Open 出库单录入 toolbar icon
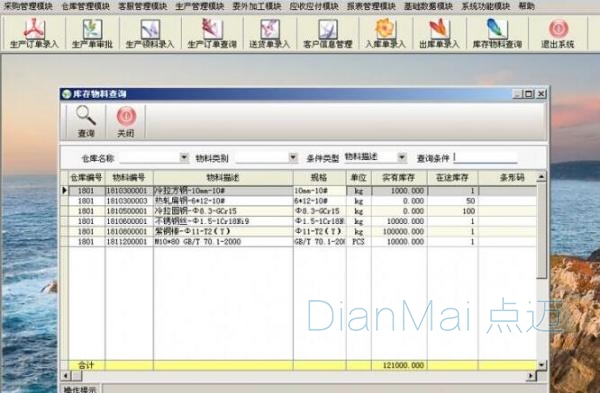 pyautogui.click(x=439, y=33)
